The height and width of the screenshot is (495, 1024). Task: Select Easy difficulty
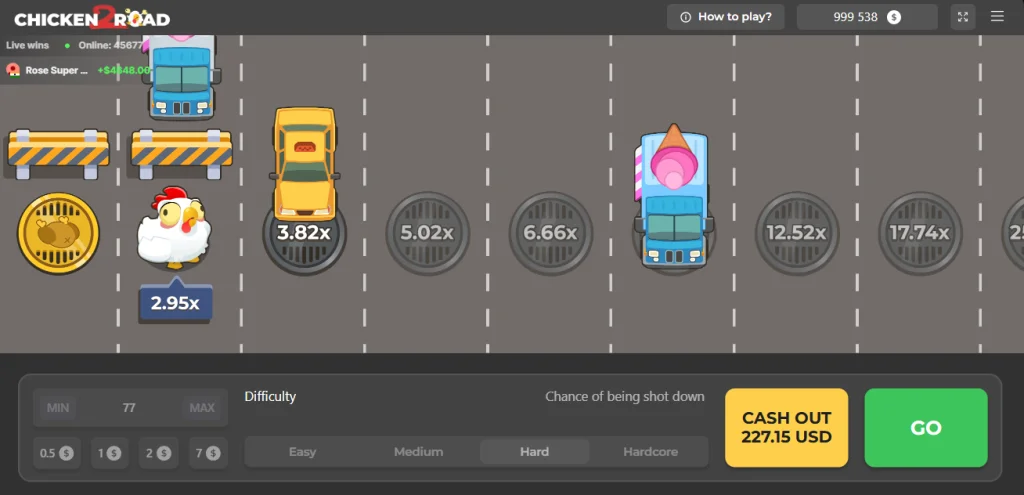pyautogui.click(x=302, y=452)
